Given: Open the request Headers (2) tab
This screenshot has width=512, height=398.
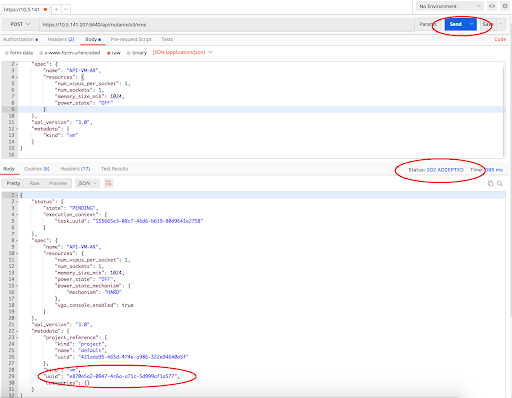Looking at the screenshot, I should point(61,39).
